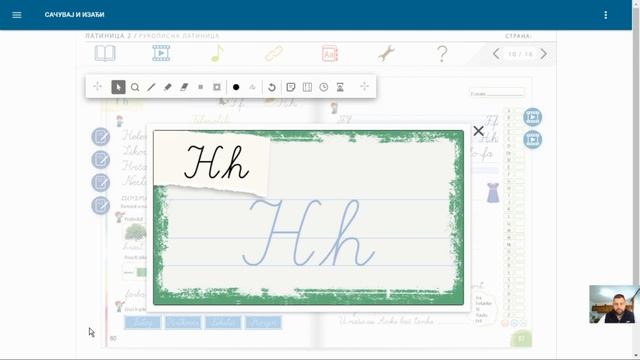Select the small square shape tool
This screenshot has width=640, height=360.
(200, 87)
